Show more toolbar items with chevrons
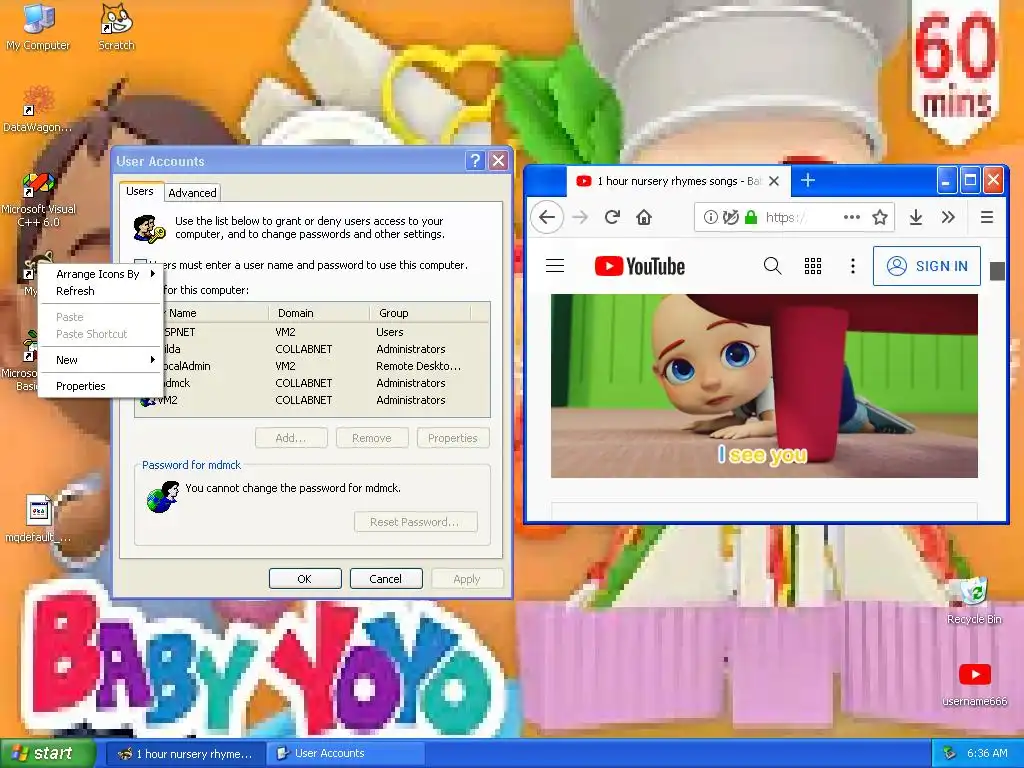Screen dimensions: 1024x768 tap(948, 217)
